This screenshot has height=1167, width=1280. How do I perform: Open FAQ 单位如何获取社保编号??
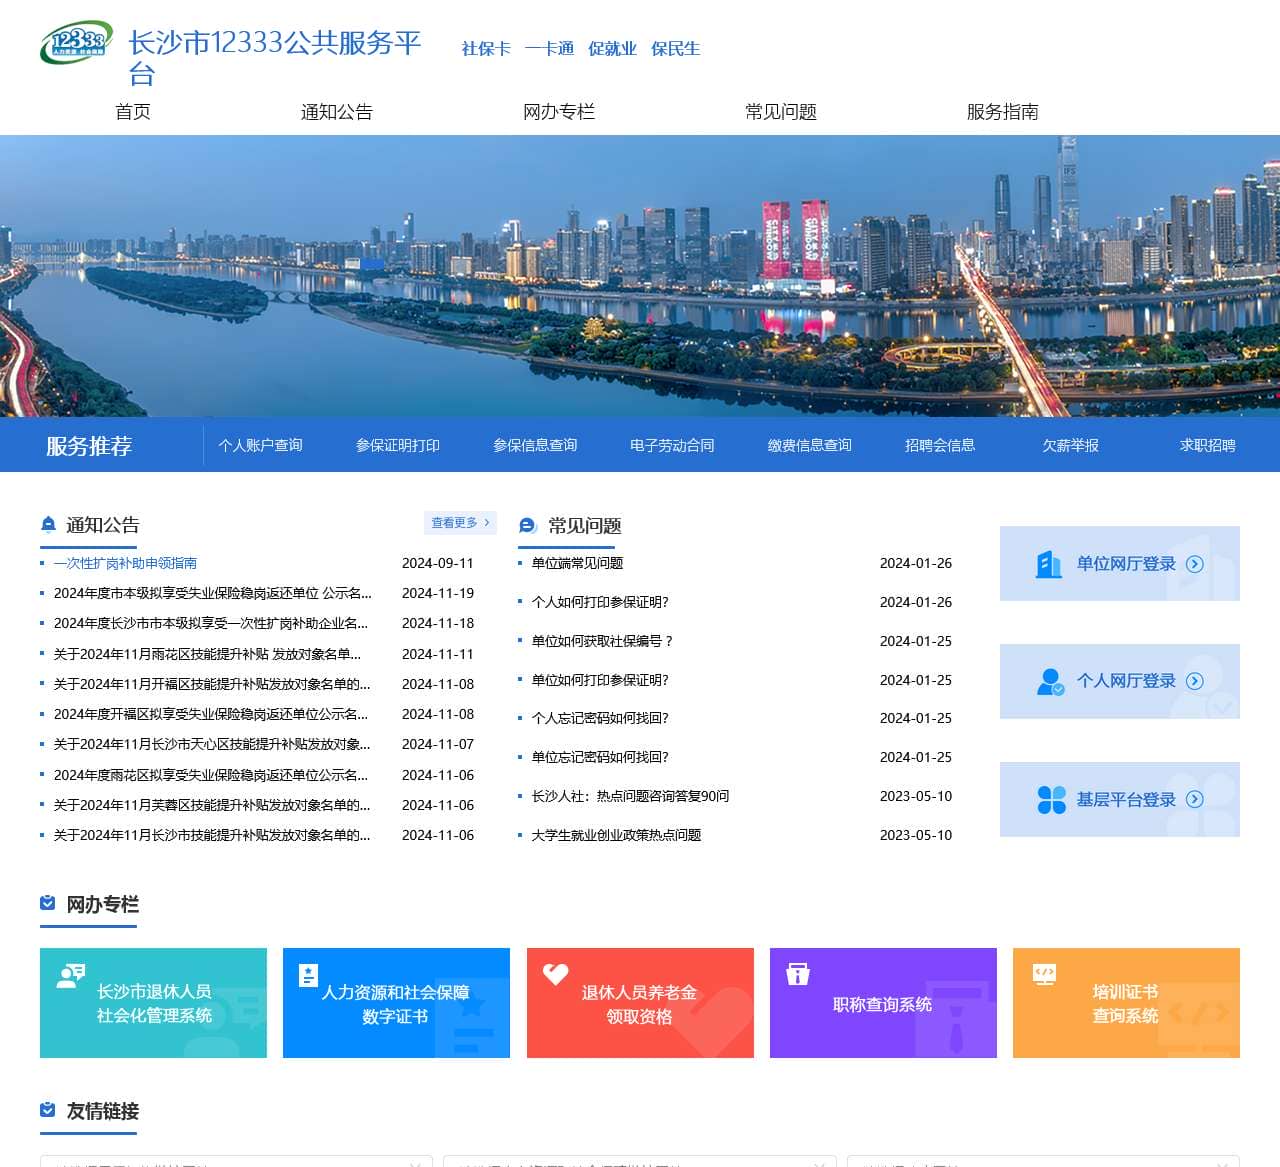click(602, 641)
